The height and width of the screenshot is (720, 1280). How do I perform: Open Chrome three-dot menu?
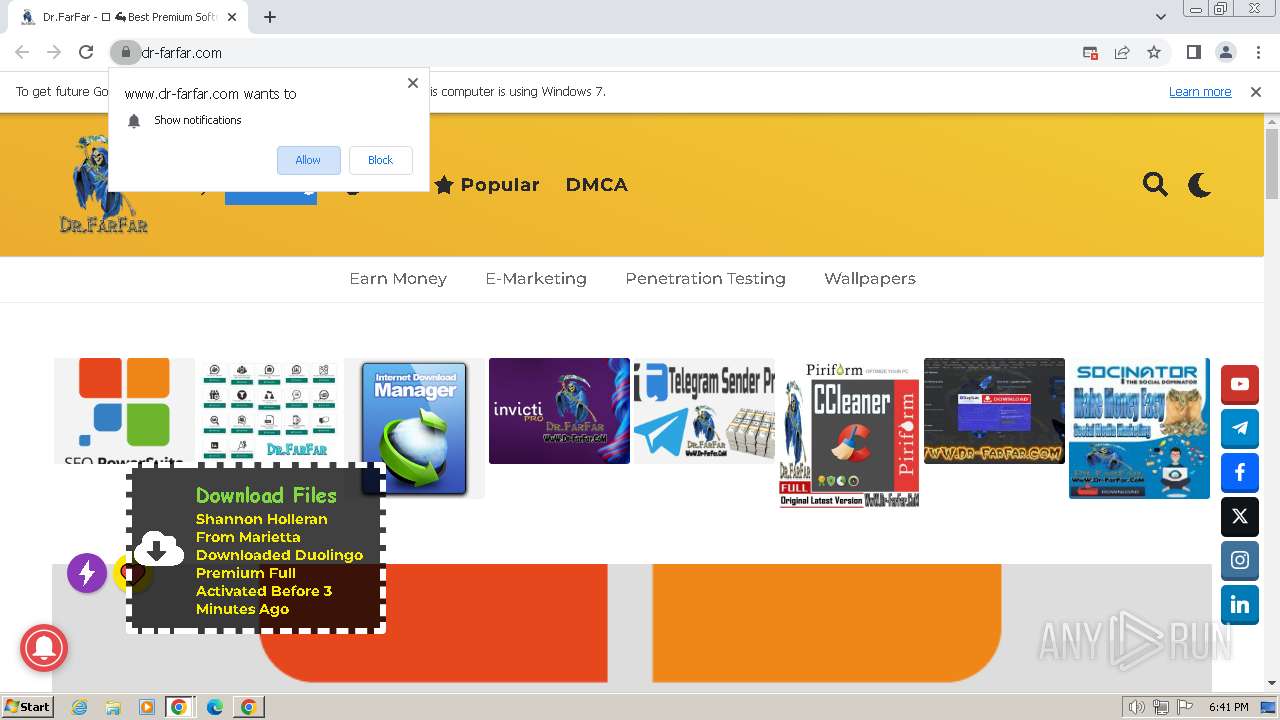(1257, 52)
